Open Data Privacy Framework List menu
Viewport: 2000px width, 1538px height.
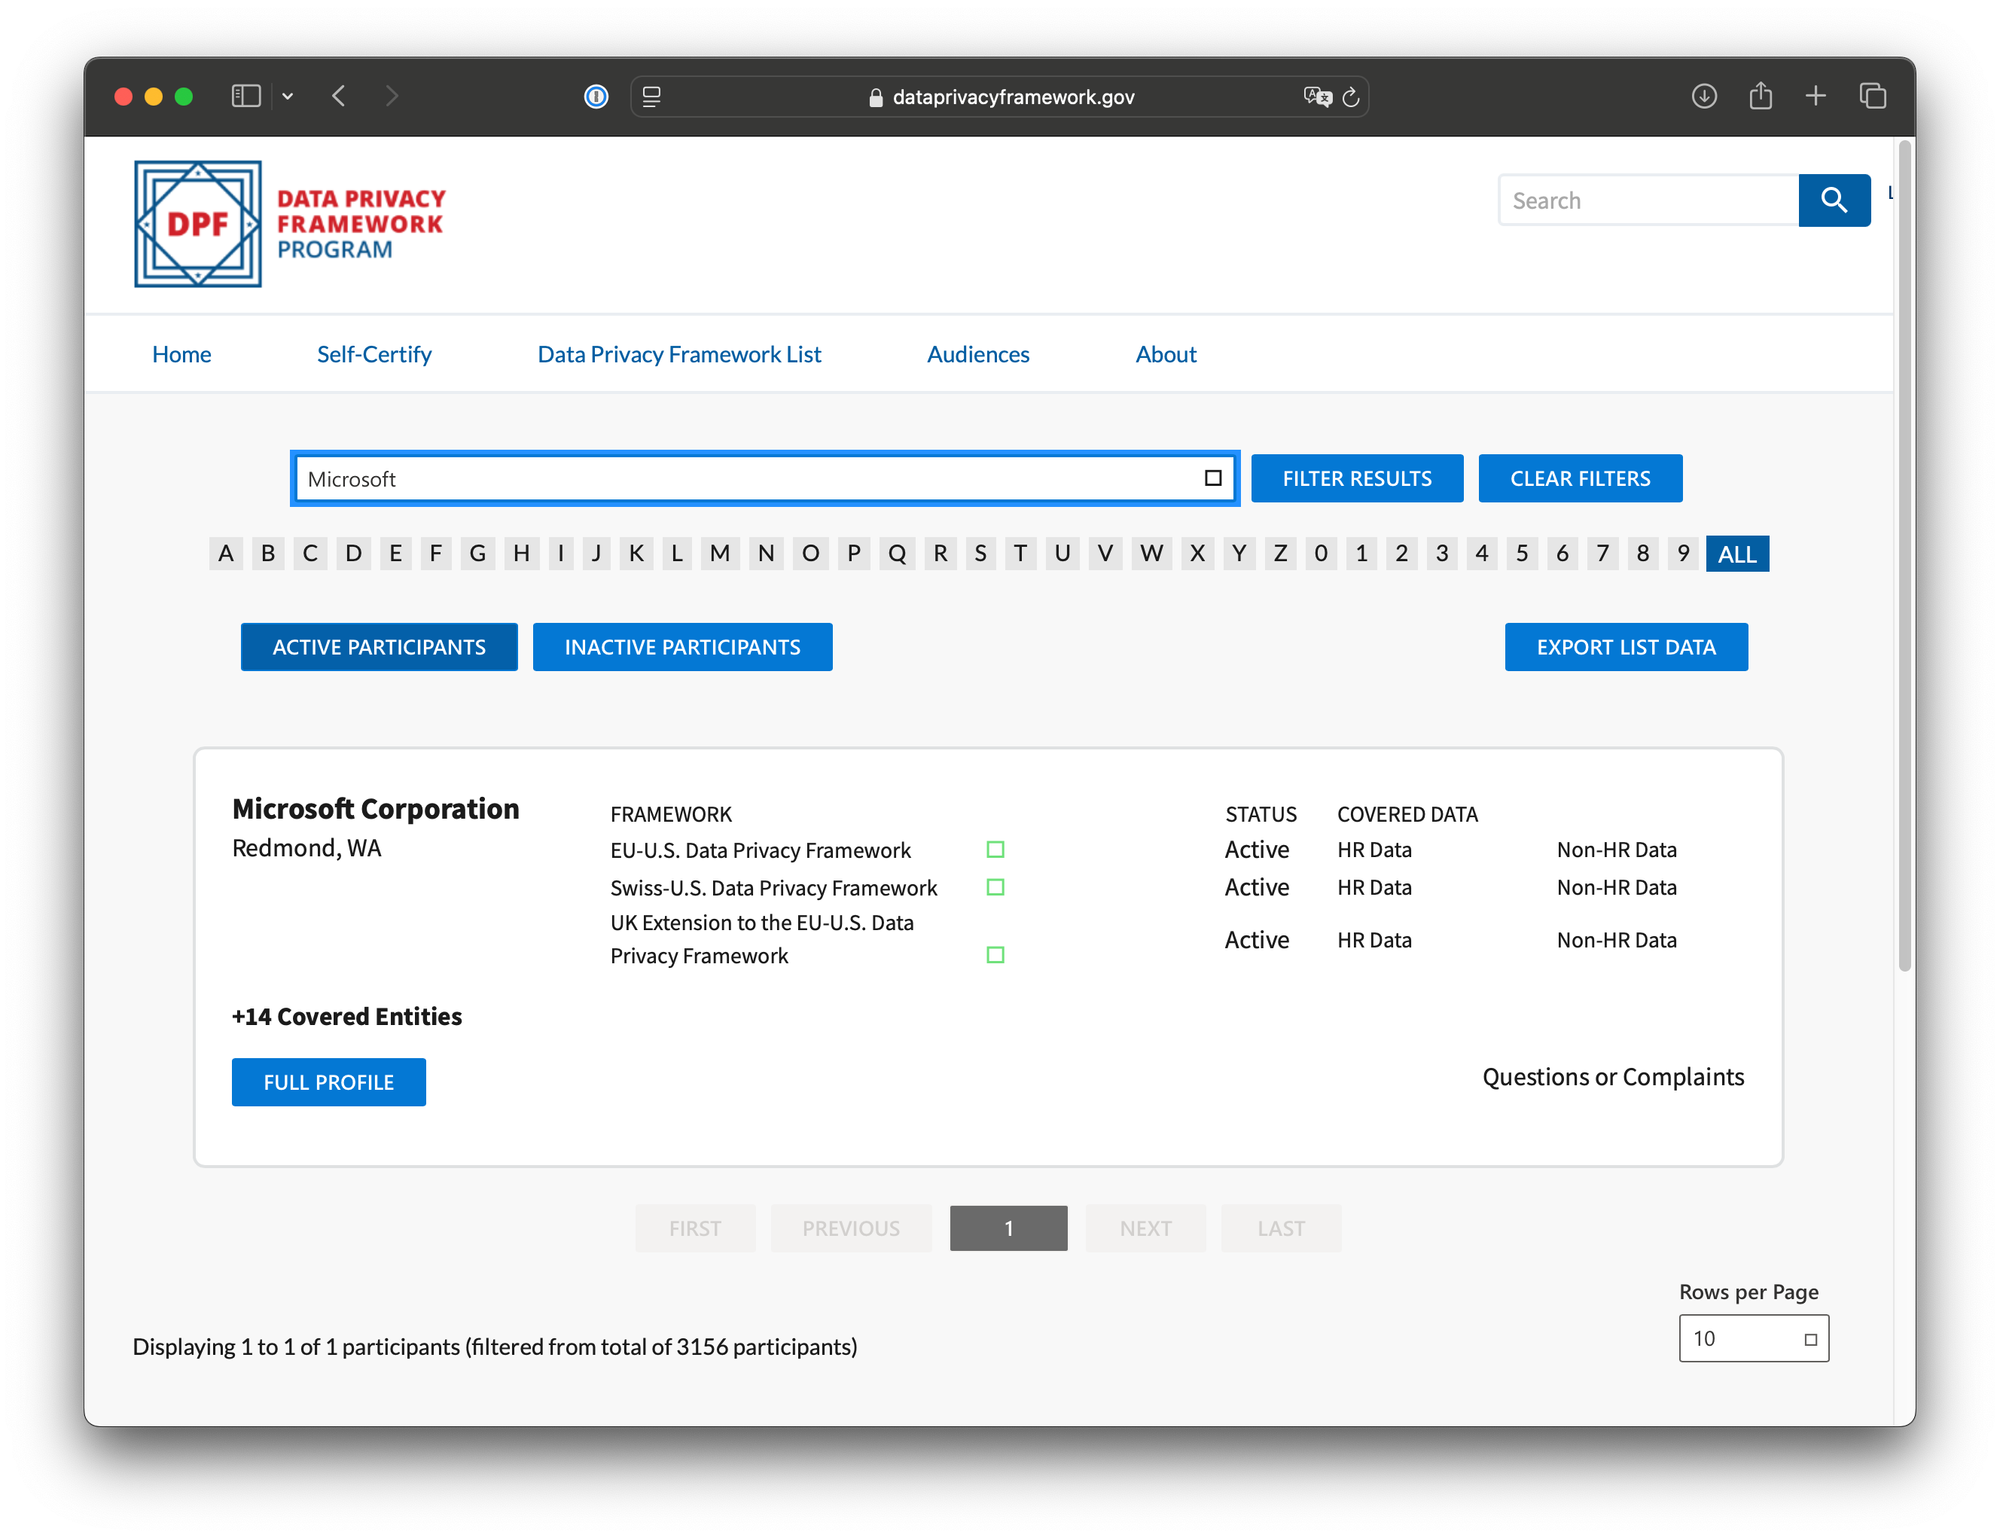(x=679, y=354)
